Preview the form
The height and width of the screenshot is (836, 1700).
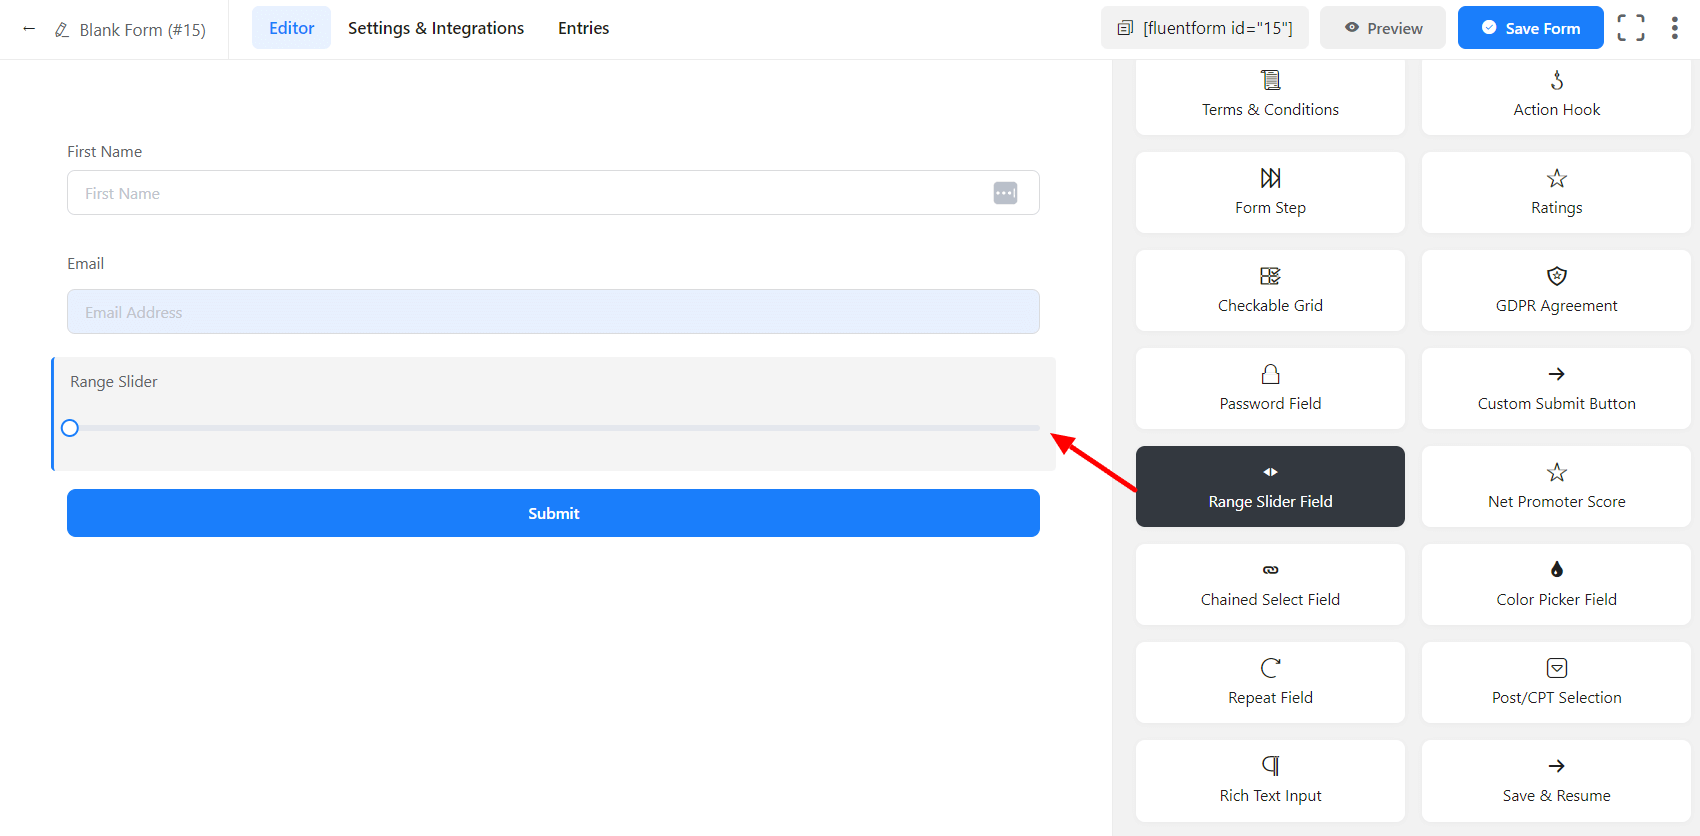click(1382, 28)
